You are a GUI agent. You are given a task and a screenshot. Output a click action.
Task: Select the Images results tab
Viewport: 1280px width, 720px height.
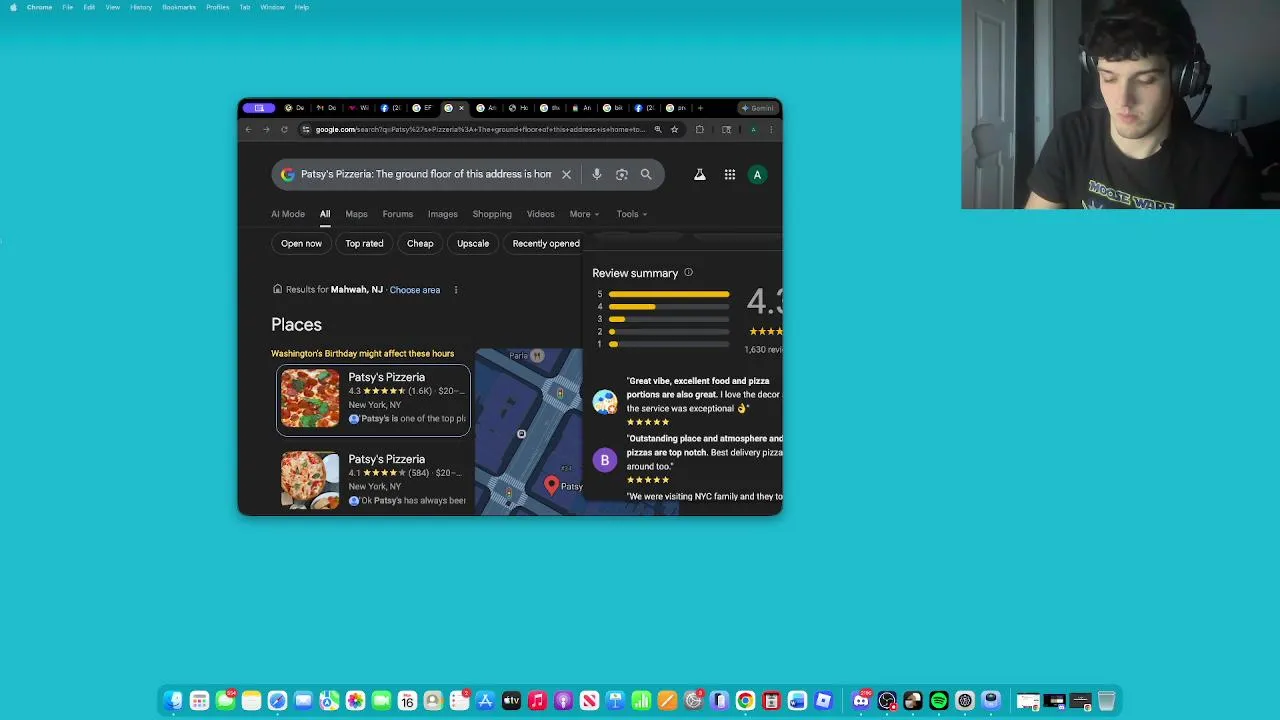point(442,214)
